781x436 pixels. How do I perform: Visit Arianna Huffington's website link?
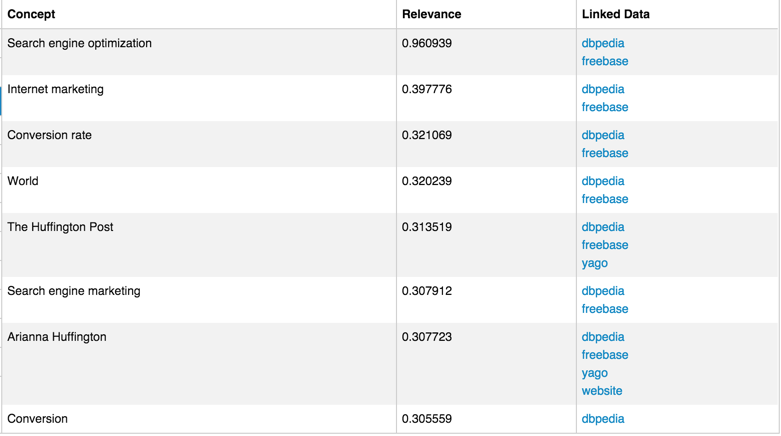click(x=601, y=391)
